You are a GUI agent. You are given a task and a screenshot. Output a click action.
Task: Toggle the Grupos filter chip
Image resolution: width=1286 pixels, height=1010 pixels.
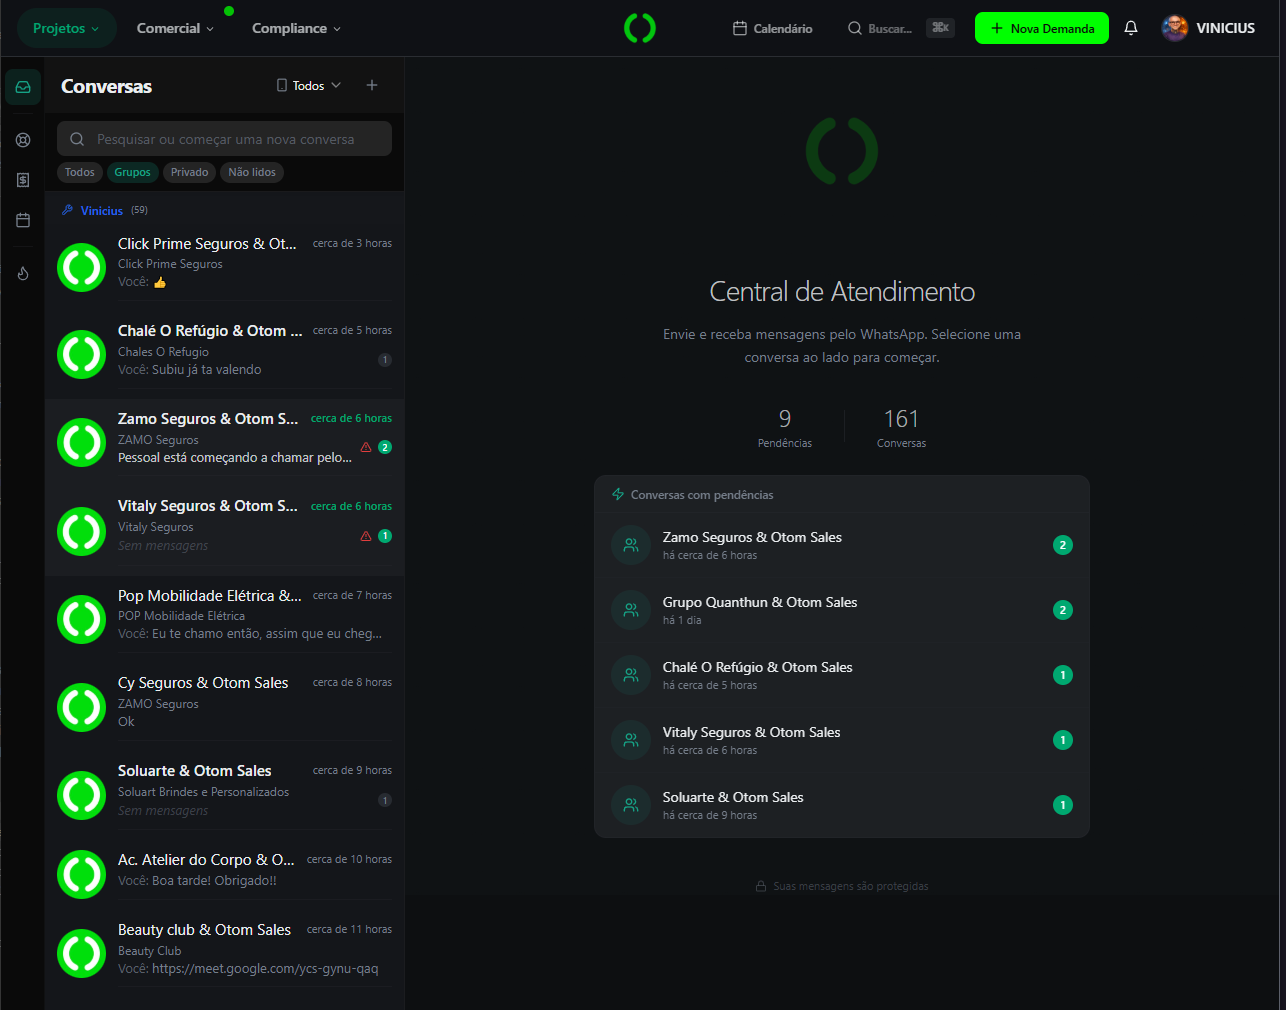point(132,172)
